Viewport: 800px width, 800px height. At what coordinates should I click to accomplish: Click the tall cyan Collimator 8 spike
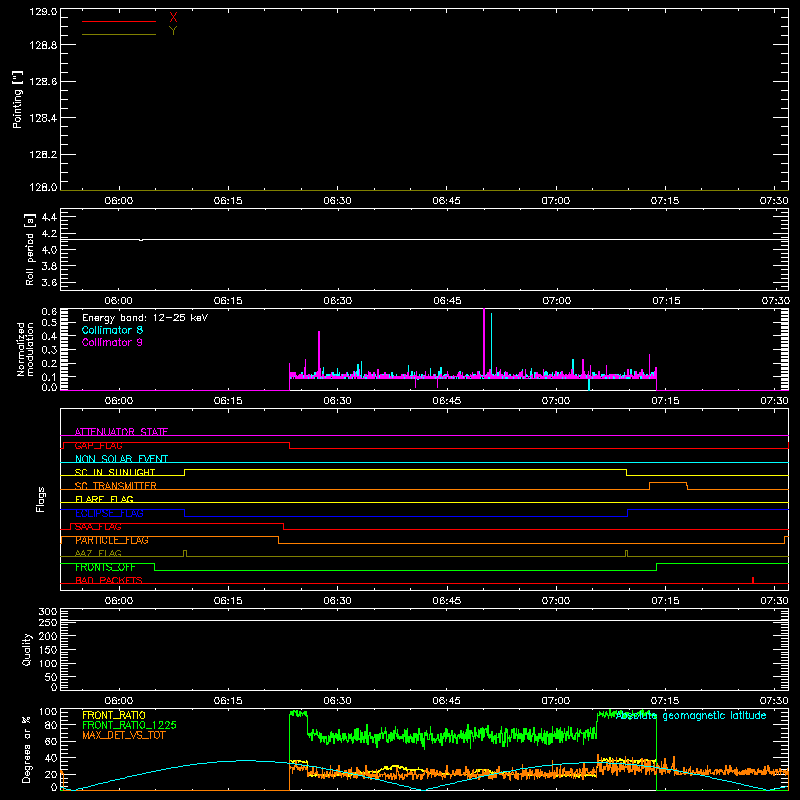491,344
